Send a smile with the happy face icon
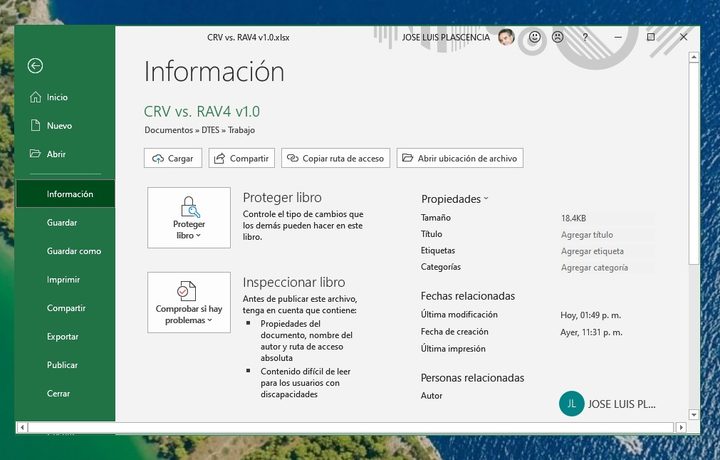 [x=534, y=37]
